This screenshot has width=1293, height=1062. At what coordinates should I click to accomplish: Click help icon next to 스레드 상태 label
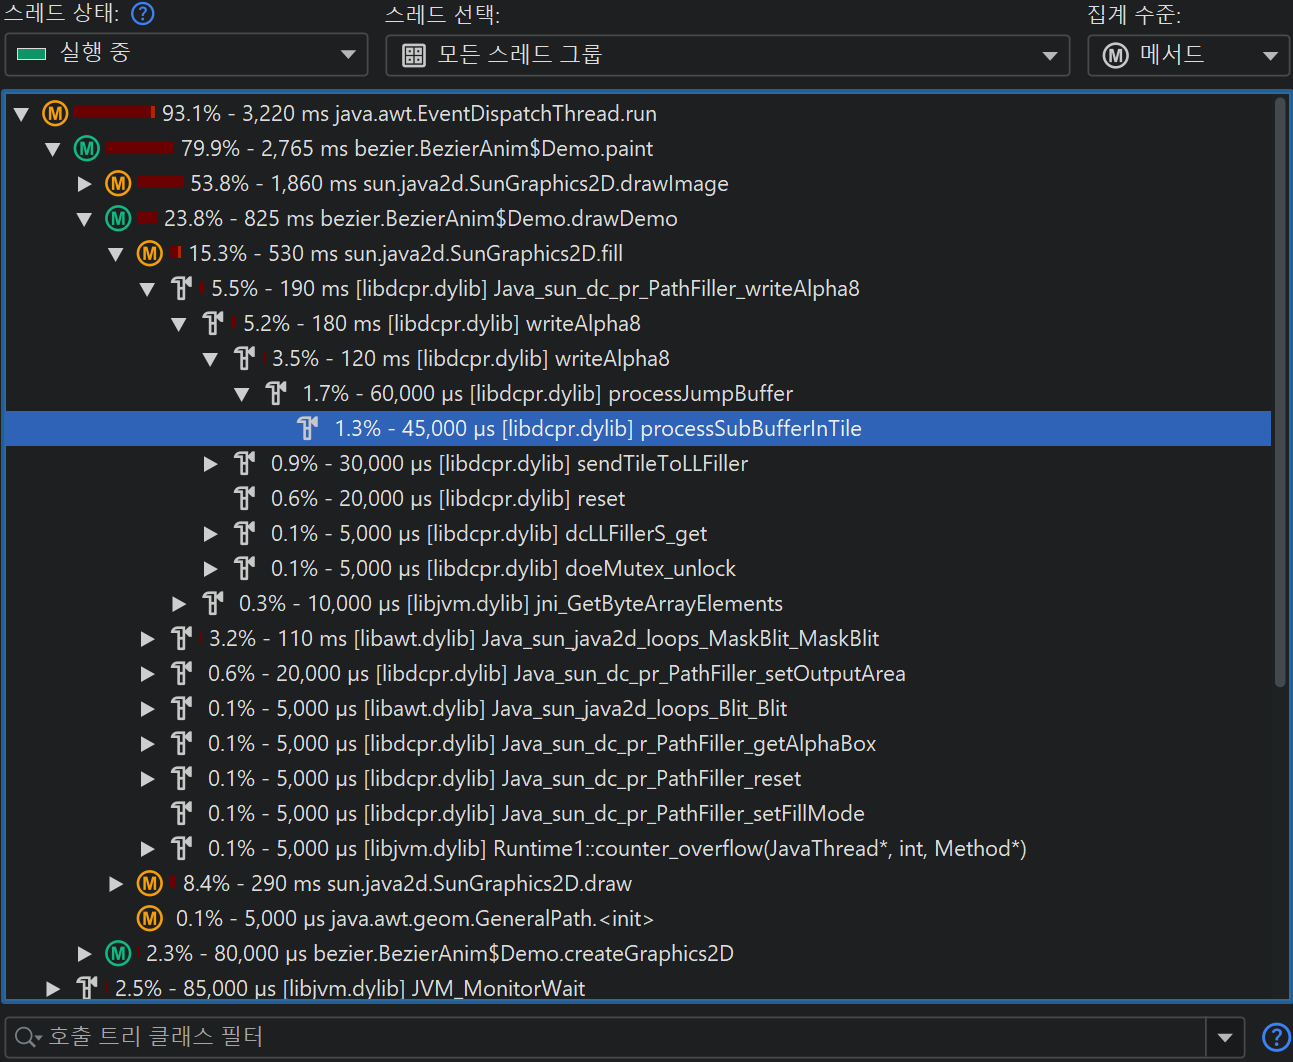(x=143, y=14)
